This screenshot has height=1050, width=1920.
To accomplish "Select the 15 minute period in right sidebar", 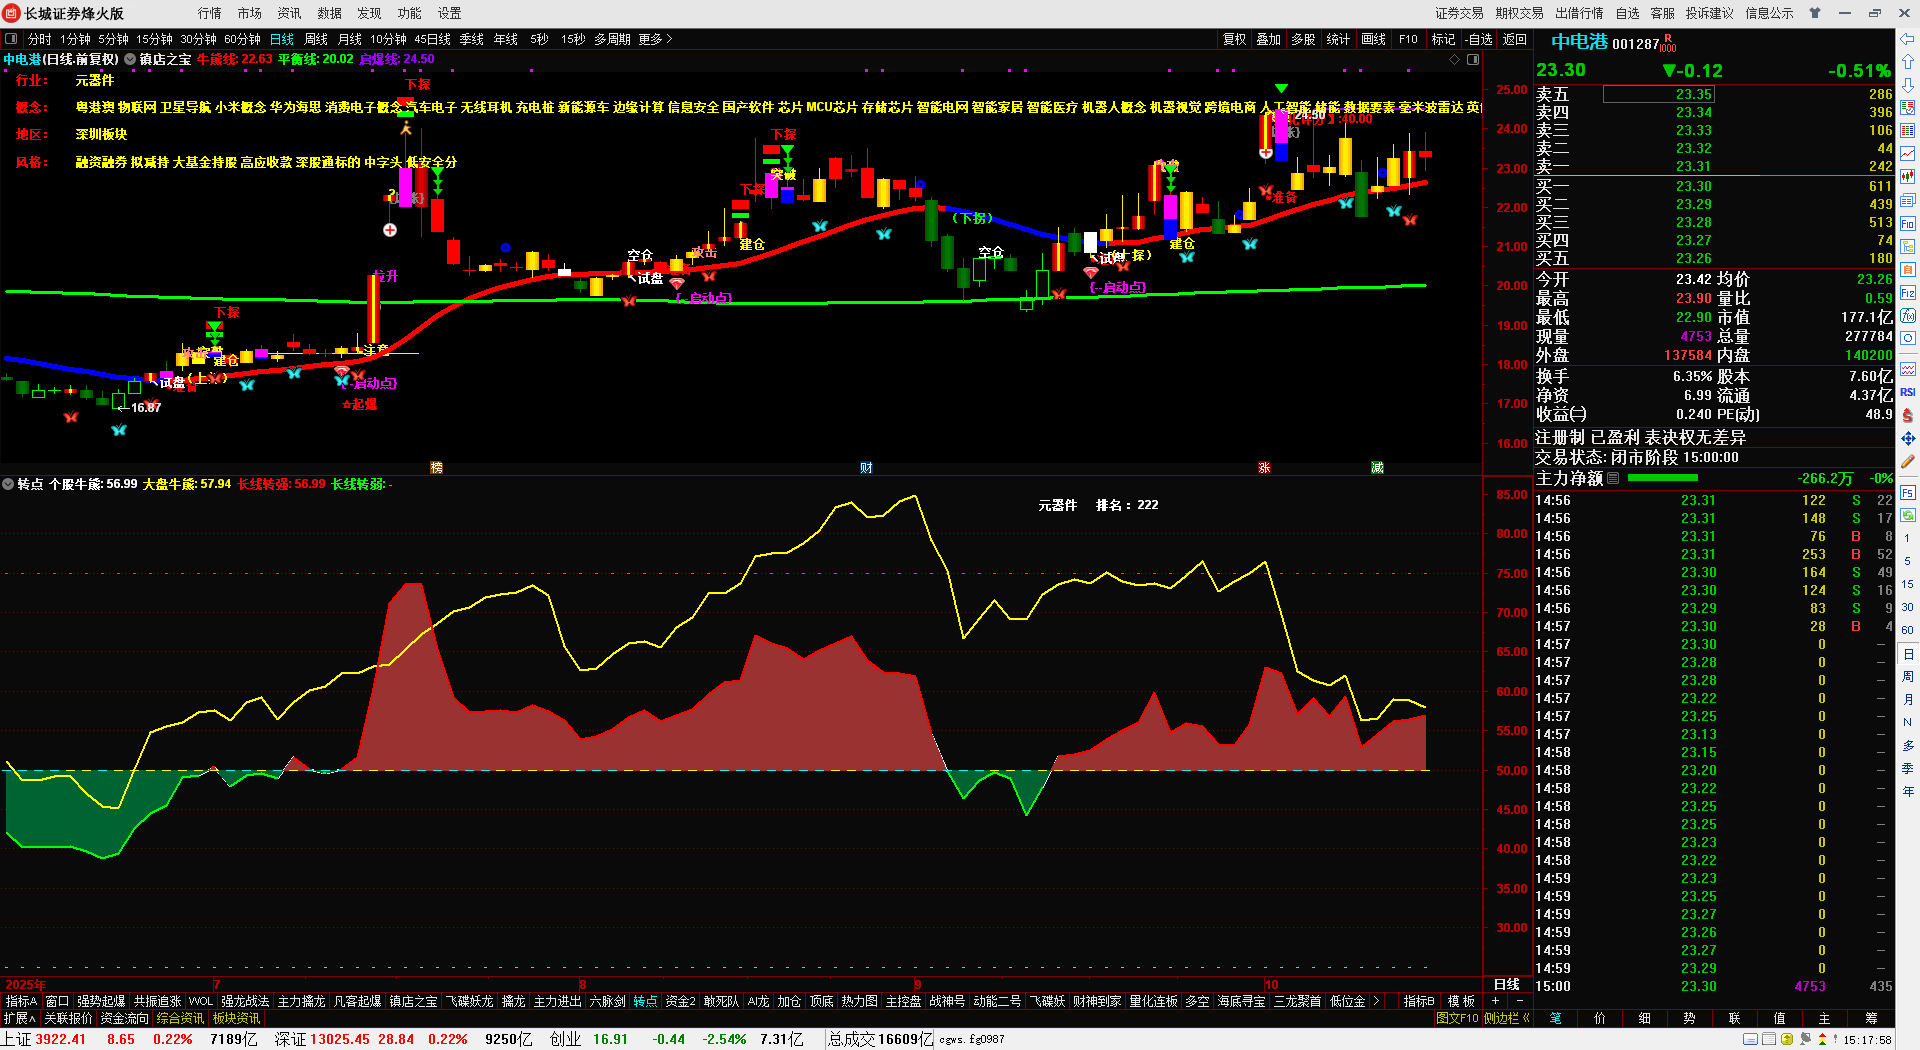I will [1907, 584].
